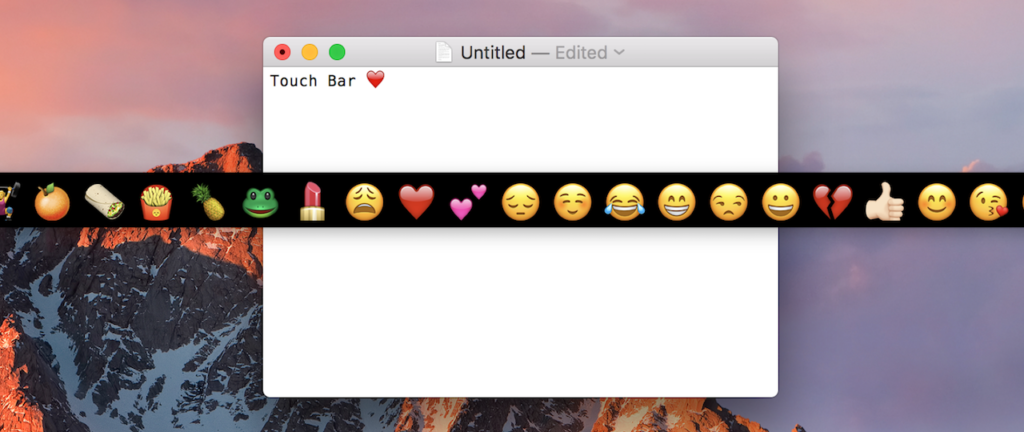Select the face blowing a kiss emoji
This screenshot has width=1024, height=432.
point(988,202)
